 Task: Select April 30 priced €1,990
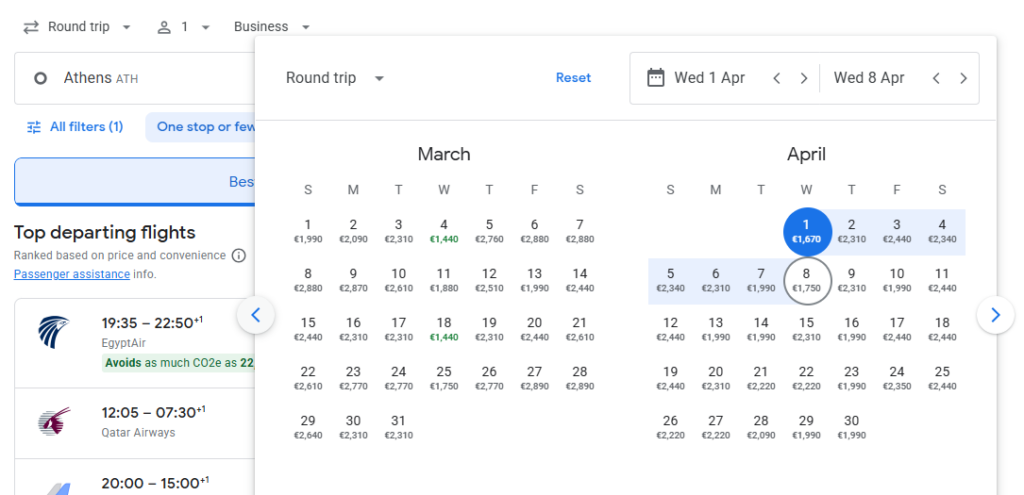coord(852,428)
